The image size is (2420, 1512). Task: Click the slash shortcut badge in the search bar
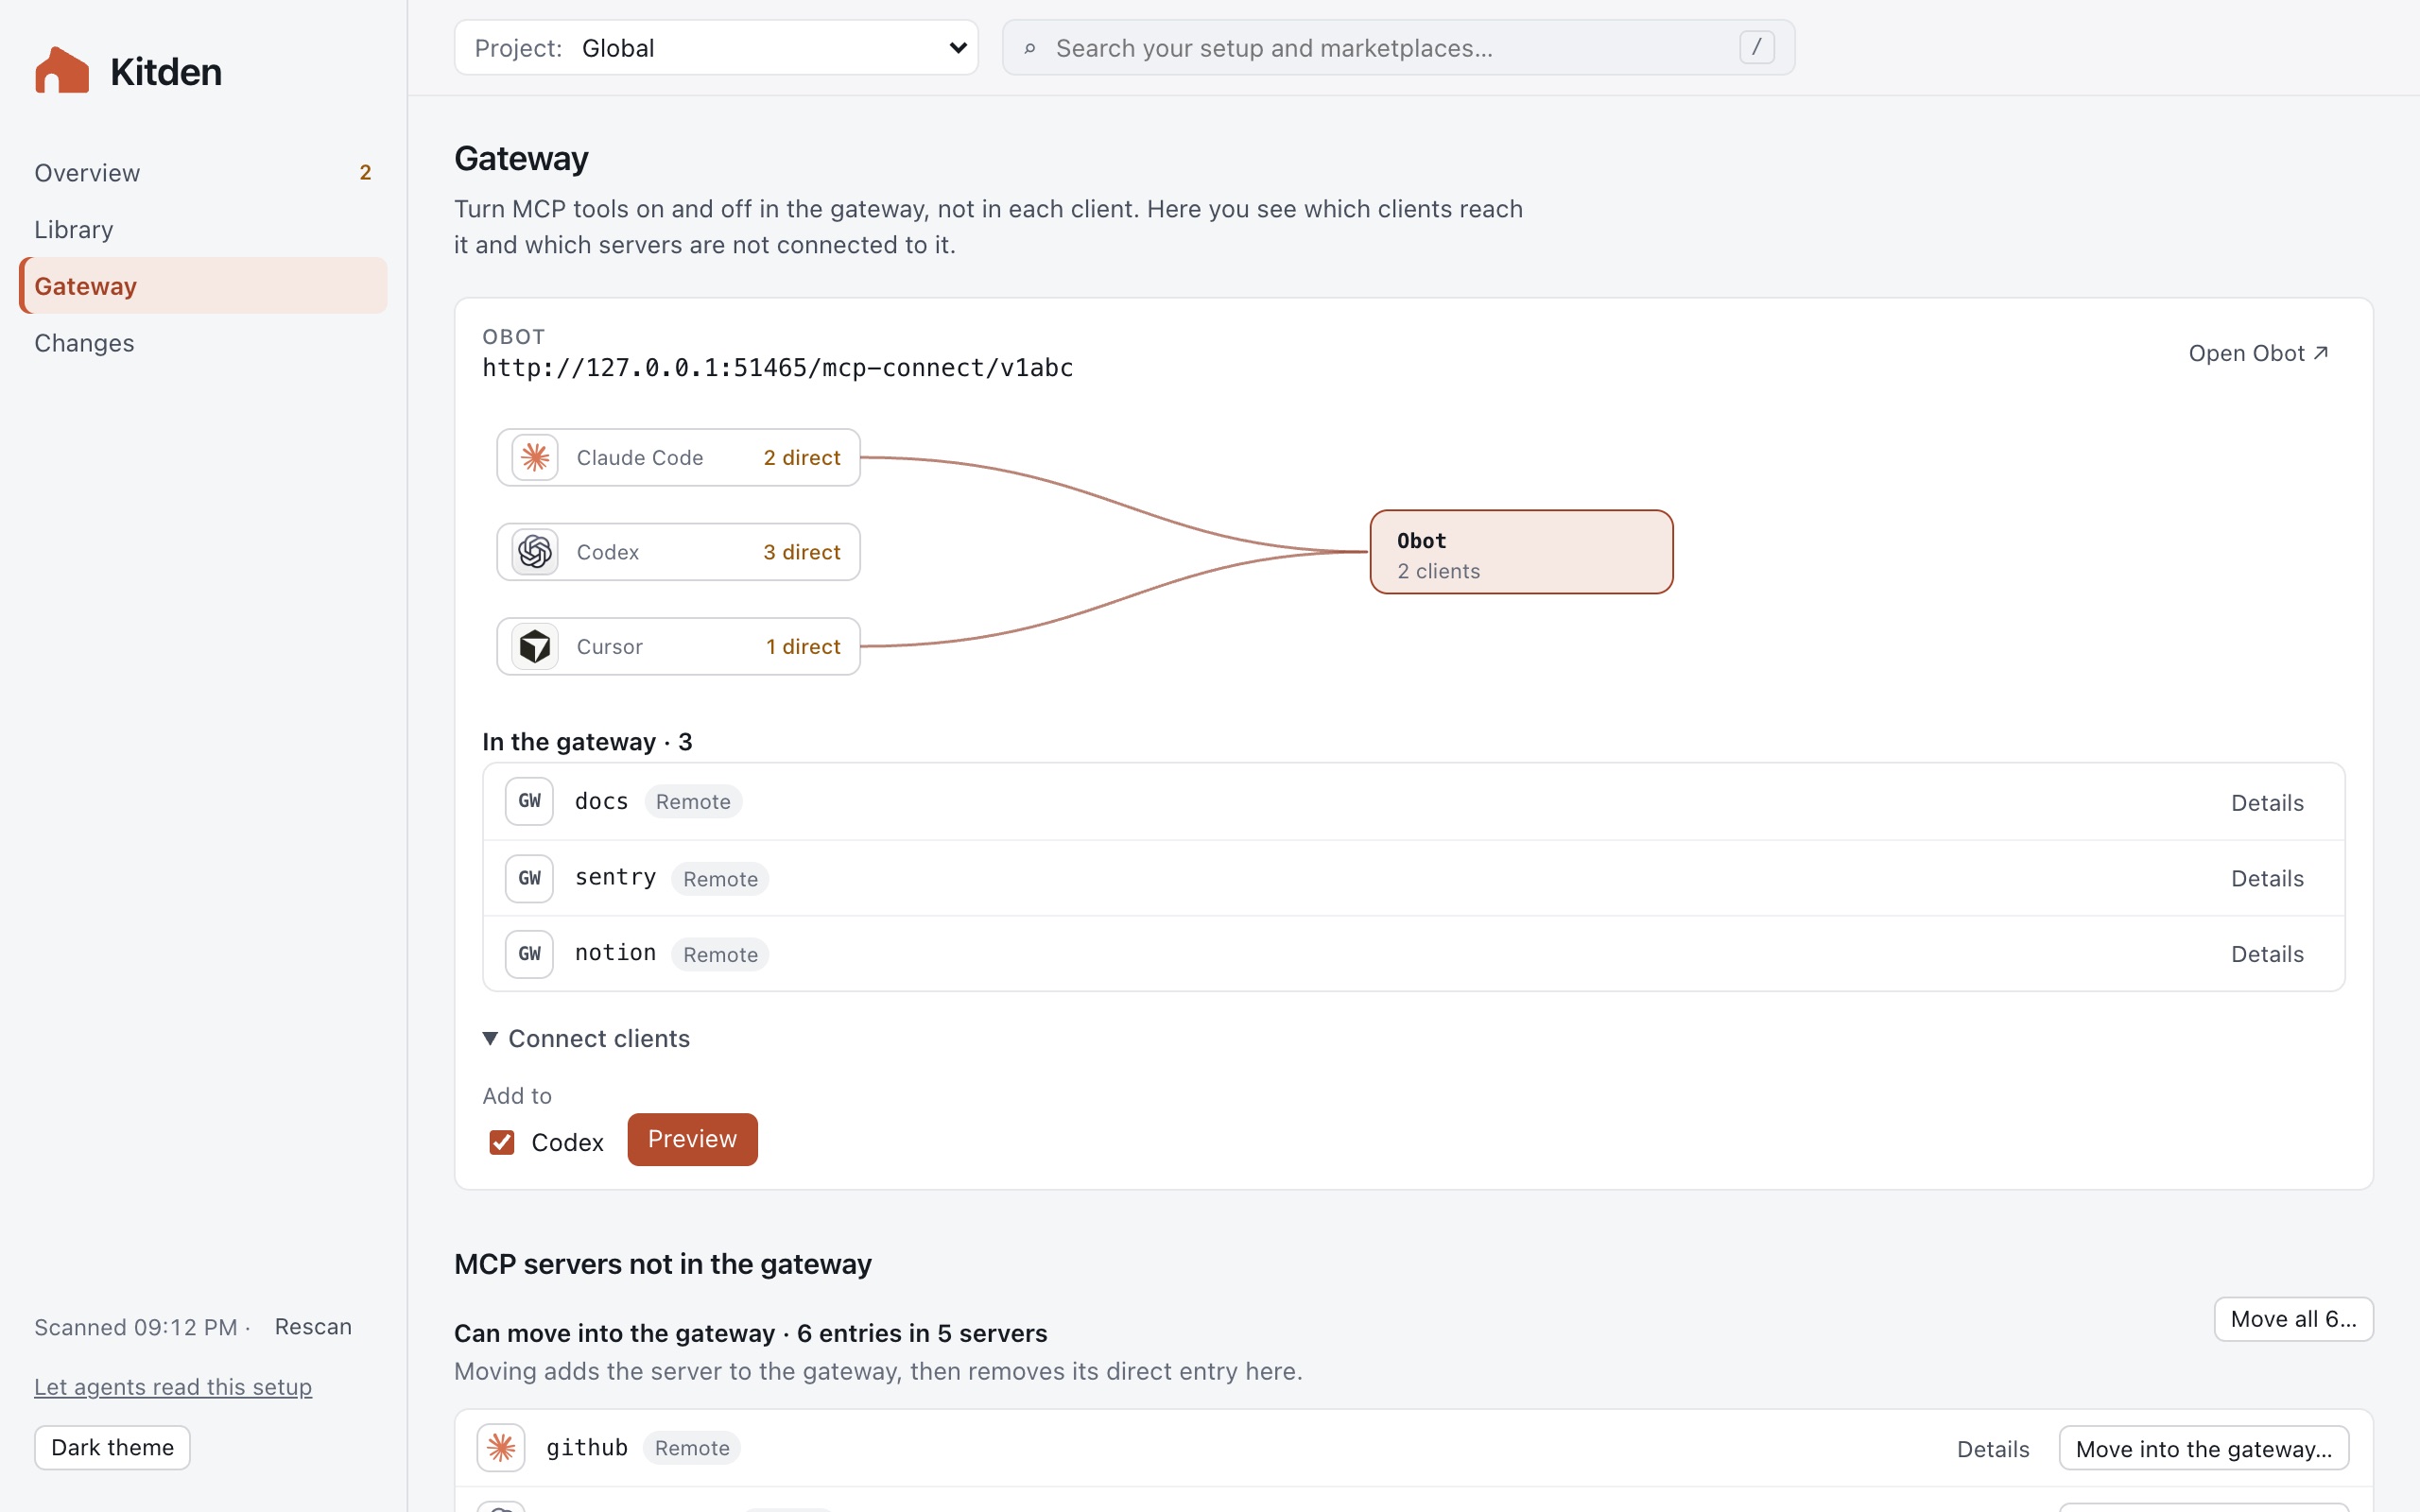(x=1756, y=47)
